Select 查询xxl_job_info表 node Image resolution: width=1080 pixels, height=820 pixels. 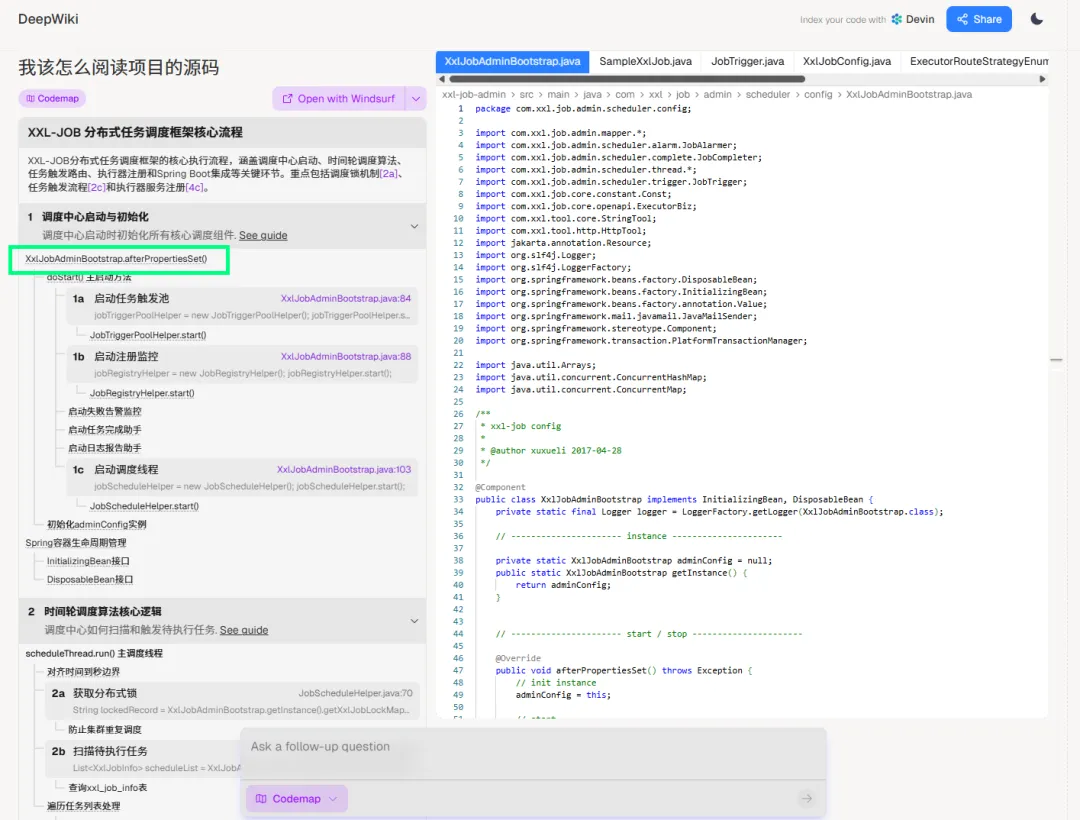107,787
